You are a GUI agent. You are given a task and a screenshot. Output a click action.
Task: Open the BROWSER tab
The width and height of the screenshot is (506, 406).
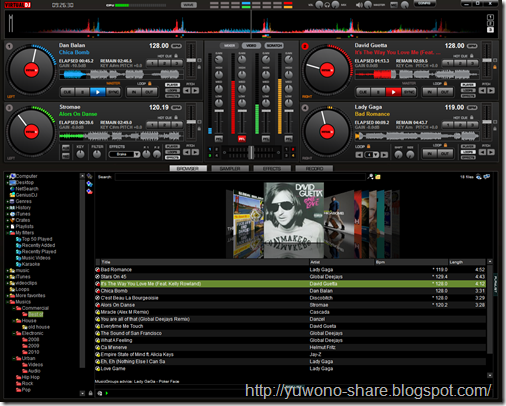click(188, 169)
